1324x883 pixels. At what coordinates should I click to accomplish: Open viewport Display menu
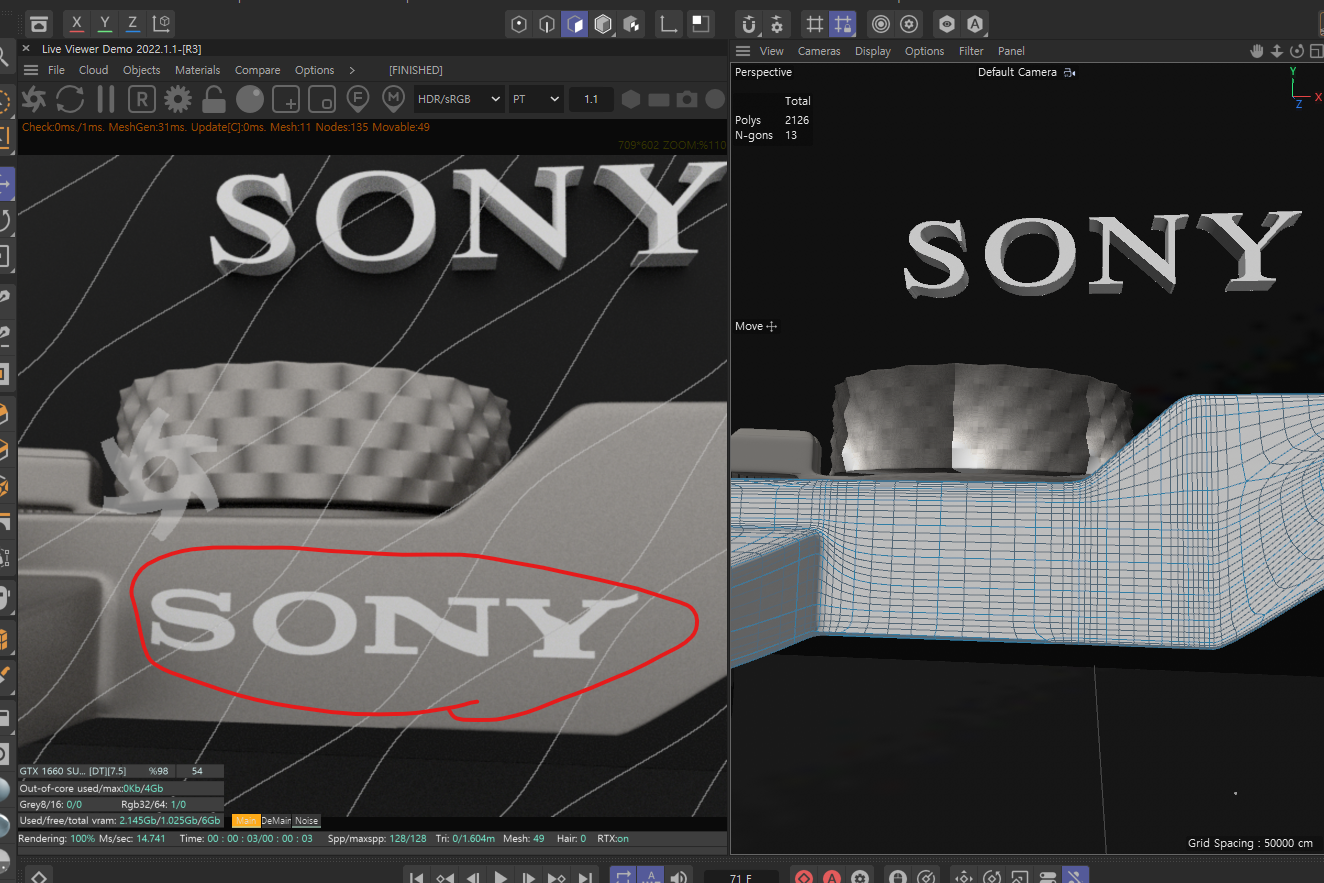(x=872, y=51)
